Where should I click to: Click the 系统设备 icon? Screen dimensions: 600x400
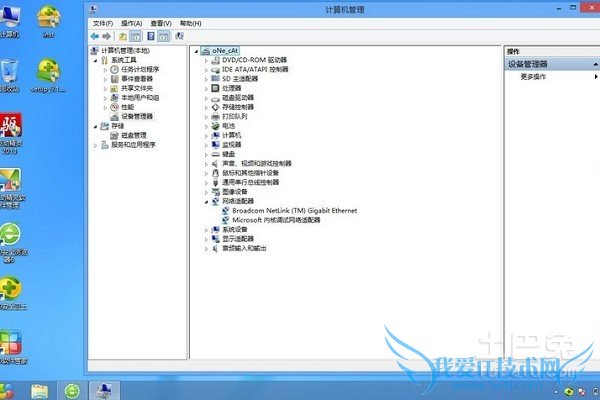tap(215, 230)
